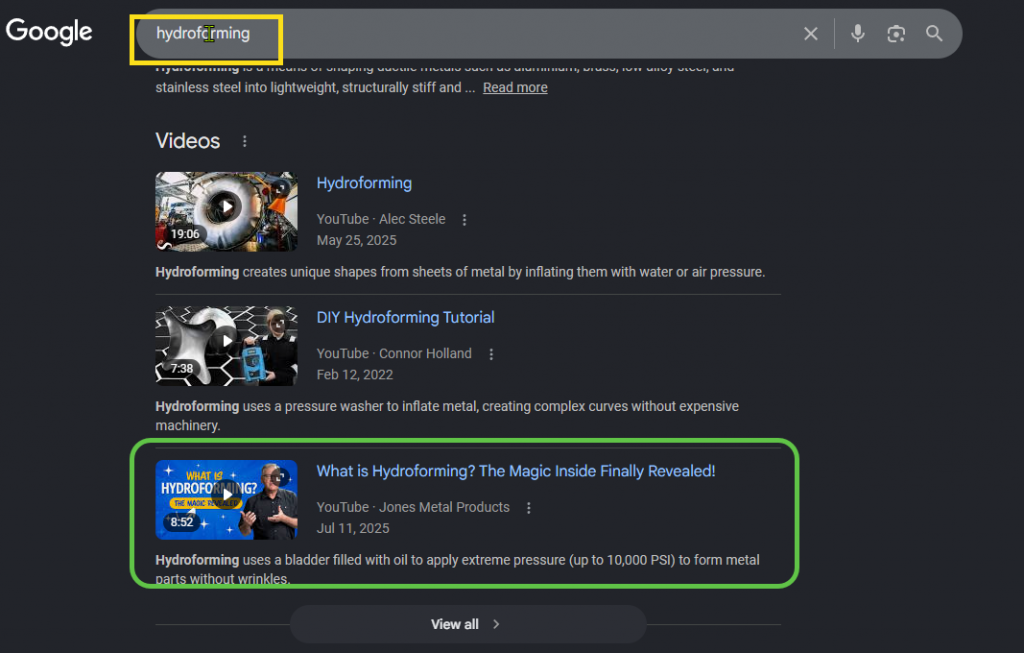Click the search magnifier icon

[933, 33]
